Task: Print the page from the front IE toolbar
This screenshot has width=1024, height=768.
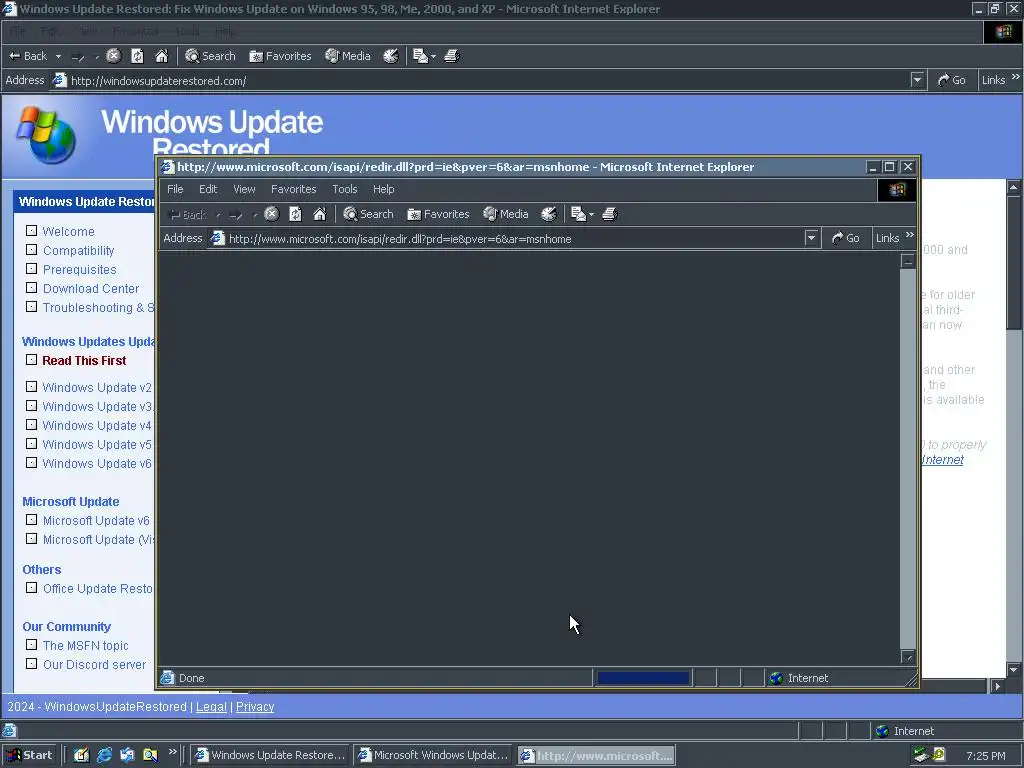Action: tap(609, 214)
